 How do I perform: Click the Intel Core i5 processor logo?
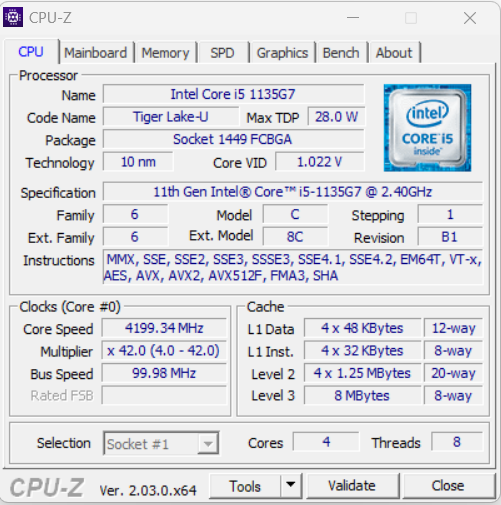(x=427, y=128)
